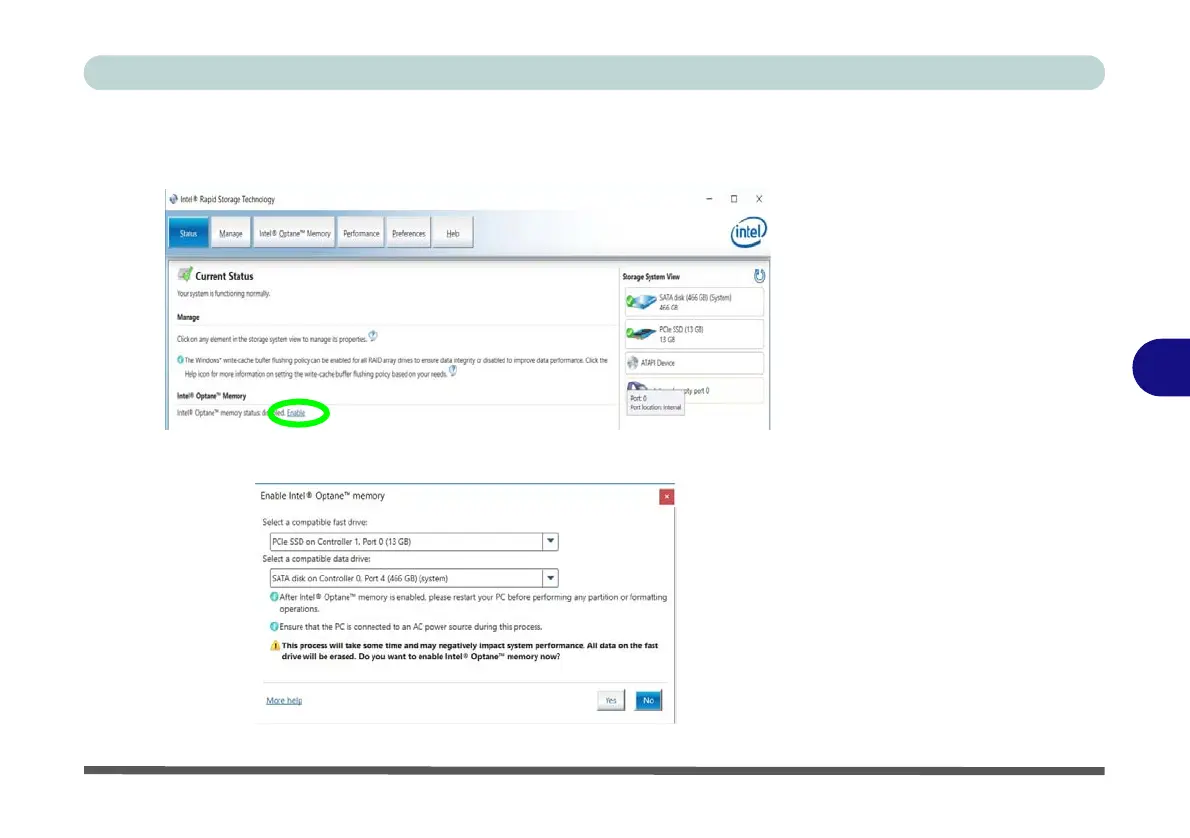Screen dimensions: 1190x838
Task: Close the Rapid Storage Technology window
Action: (759, 199)
